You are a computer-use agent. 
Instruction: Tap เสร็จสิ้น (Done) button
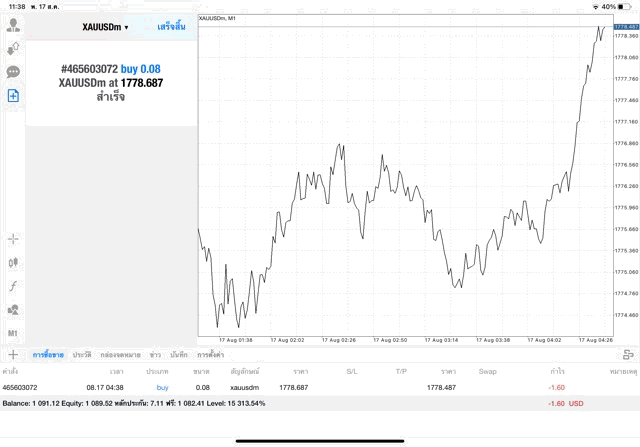tap(173, 27)
